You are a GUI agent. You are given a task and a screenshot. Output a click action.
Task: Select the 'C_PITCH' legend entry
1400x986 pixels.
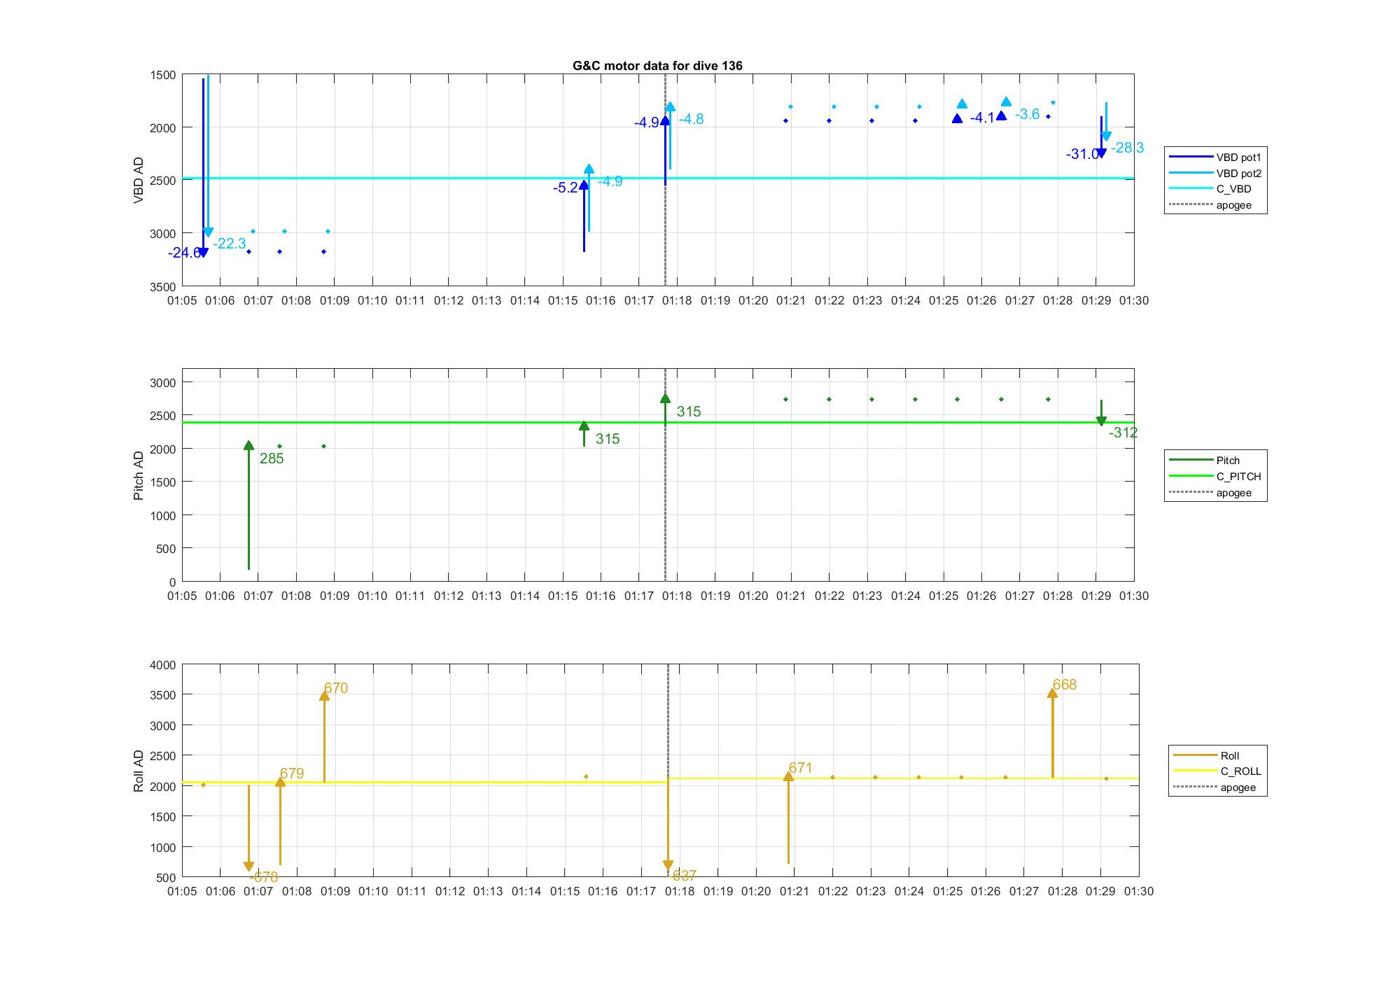coord(1215,476)
